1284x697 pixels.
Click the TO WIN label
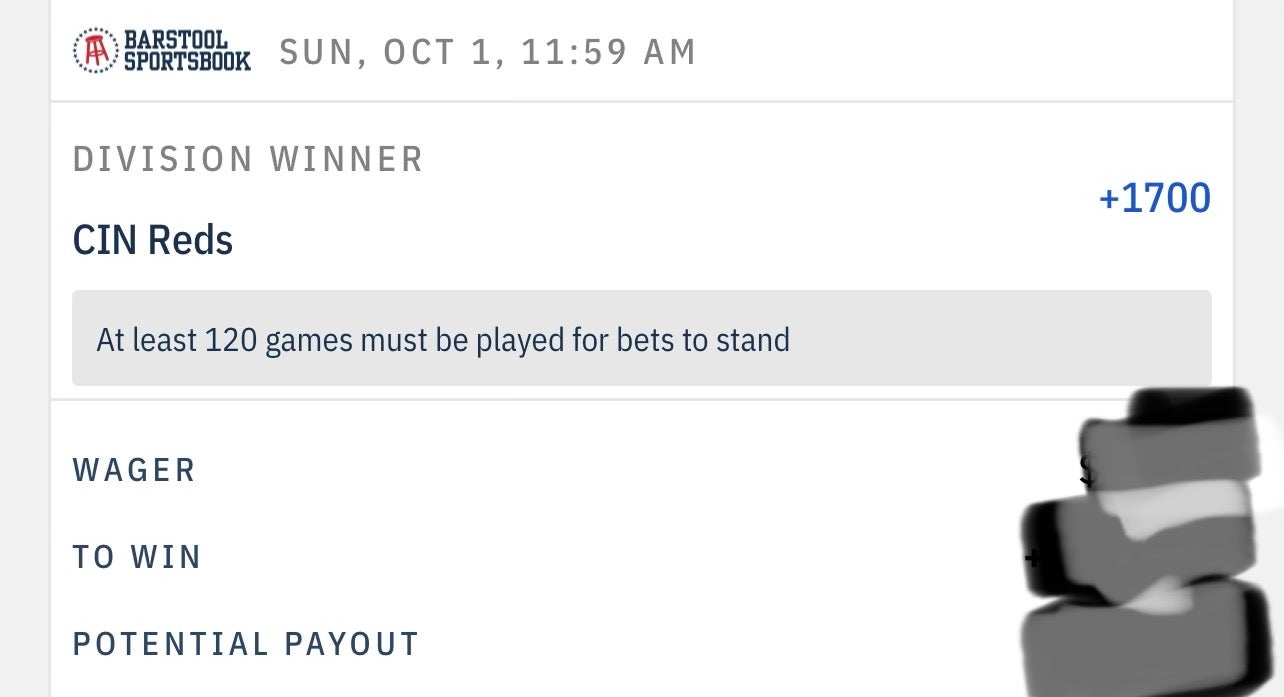point(137,557)
